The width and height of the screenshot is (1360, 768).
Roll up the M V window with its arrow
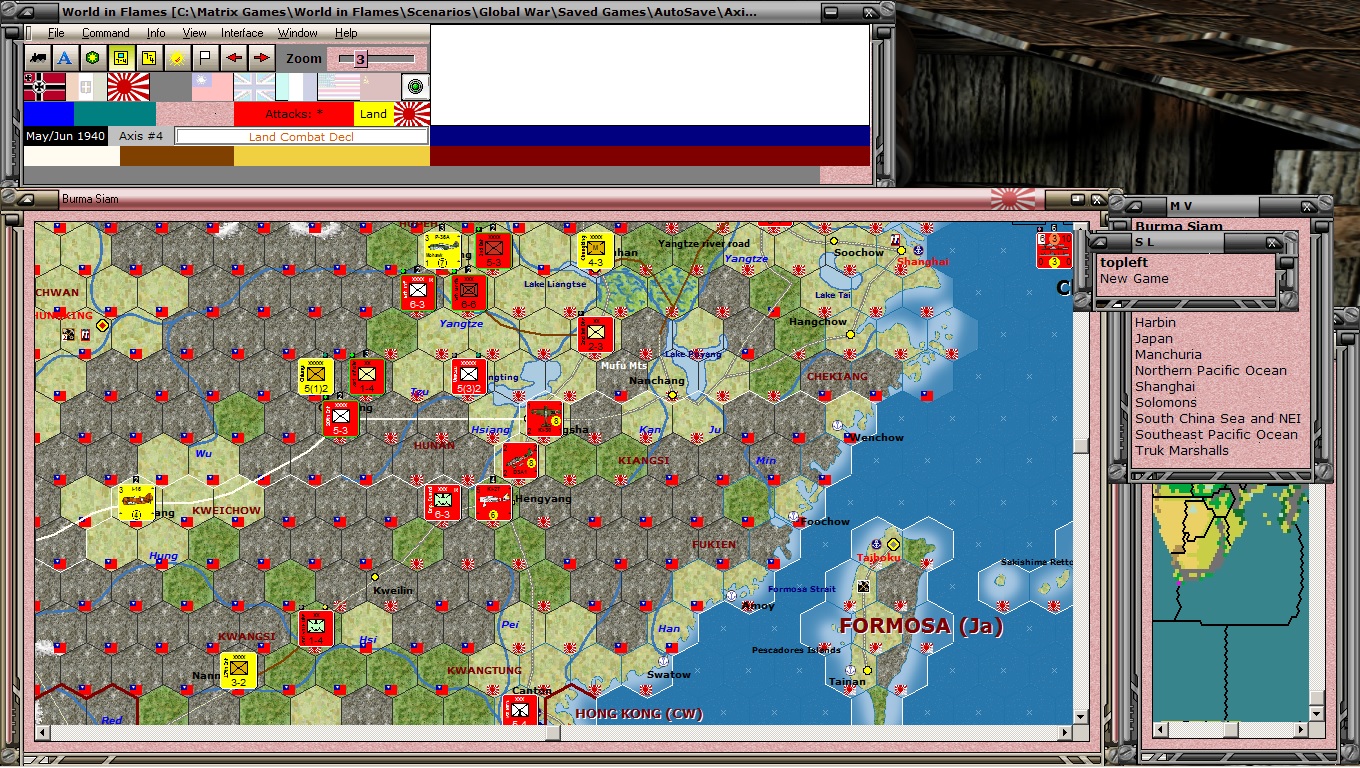tap(1131, 205)
